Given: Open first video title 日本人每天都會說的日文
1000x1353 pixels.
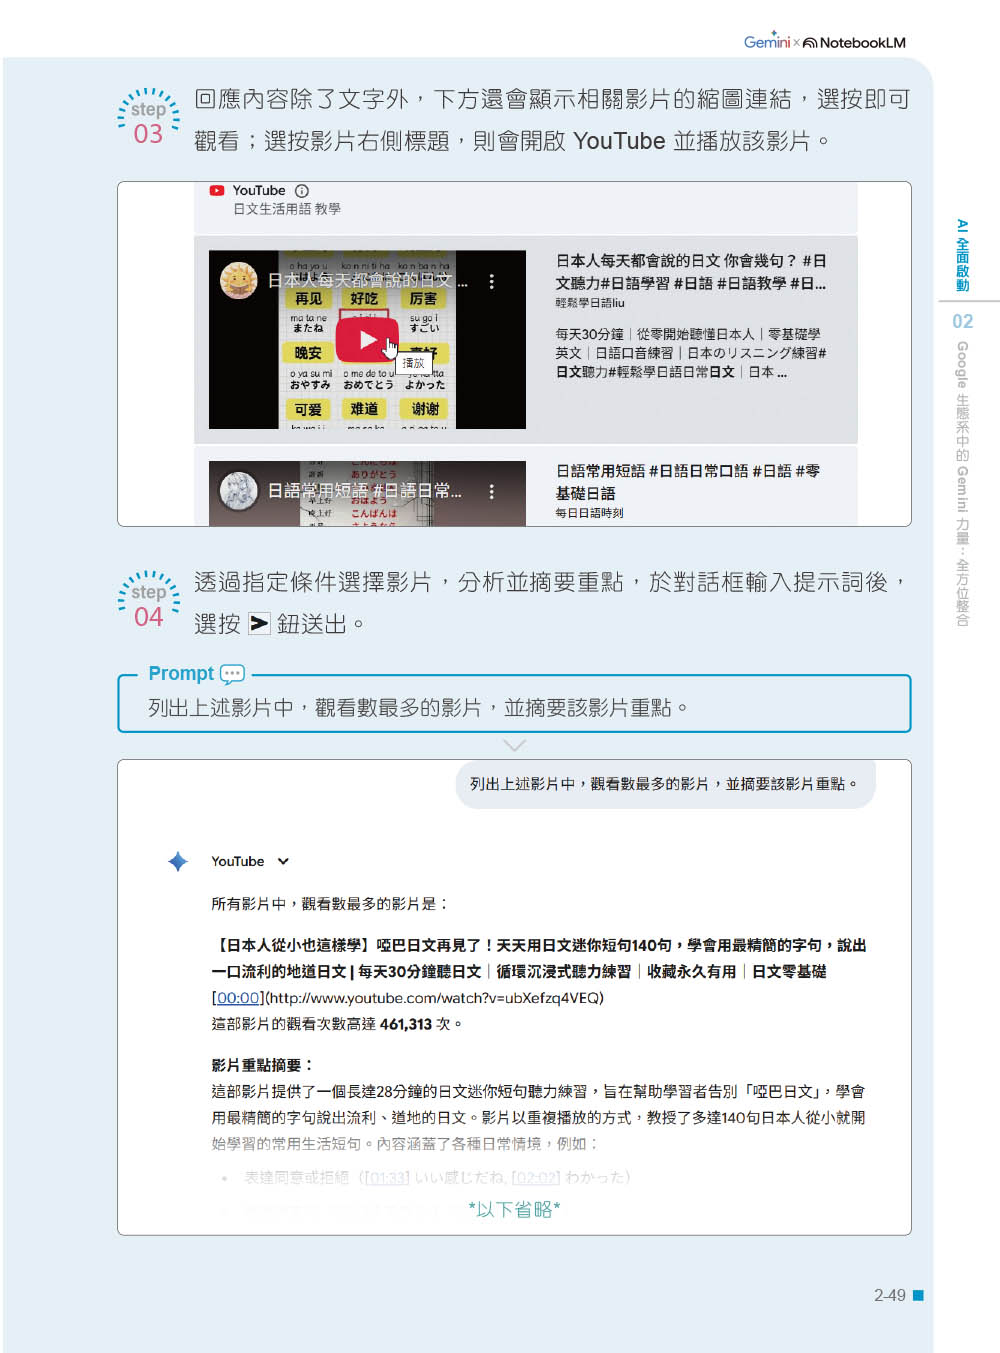Looking at the screenshot, I should point(690,272).
